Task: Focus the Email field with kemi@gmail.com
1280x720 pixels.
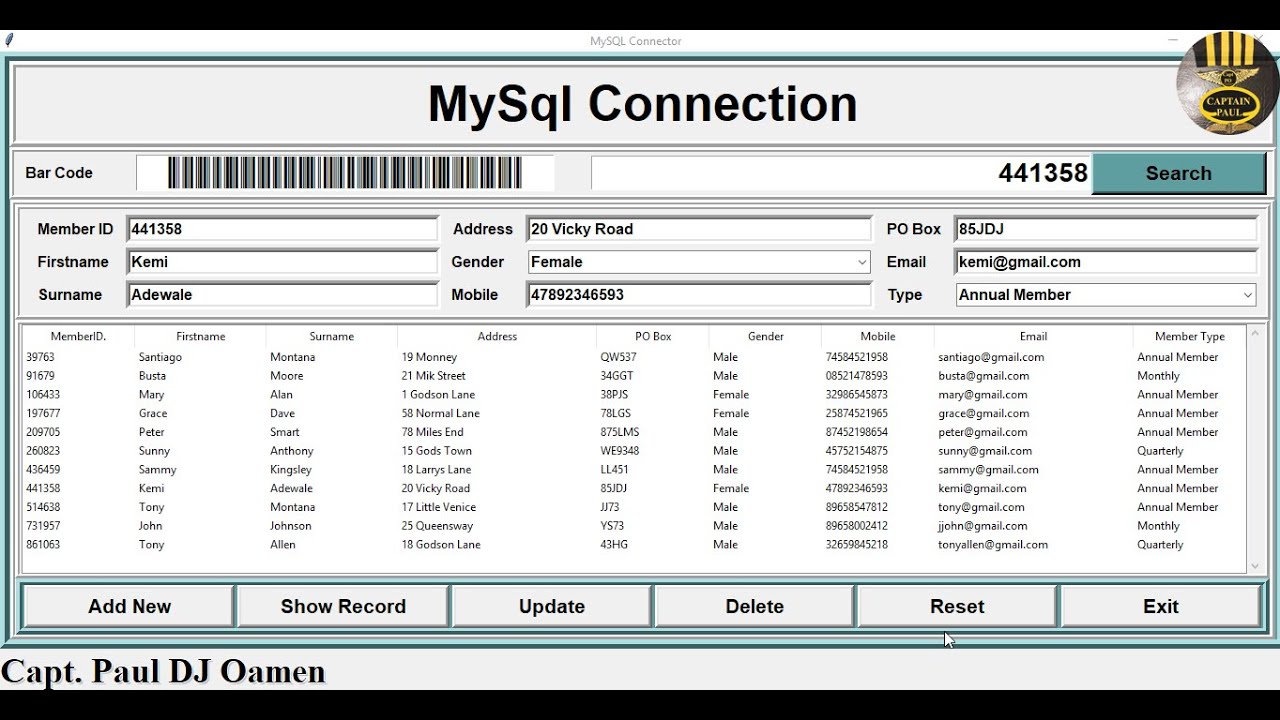Action: pos(1106,262)
